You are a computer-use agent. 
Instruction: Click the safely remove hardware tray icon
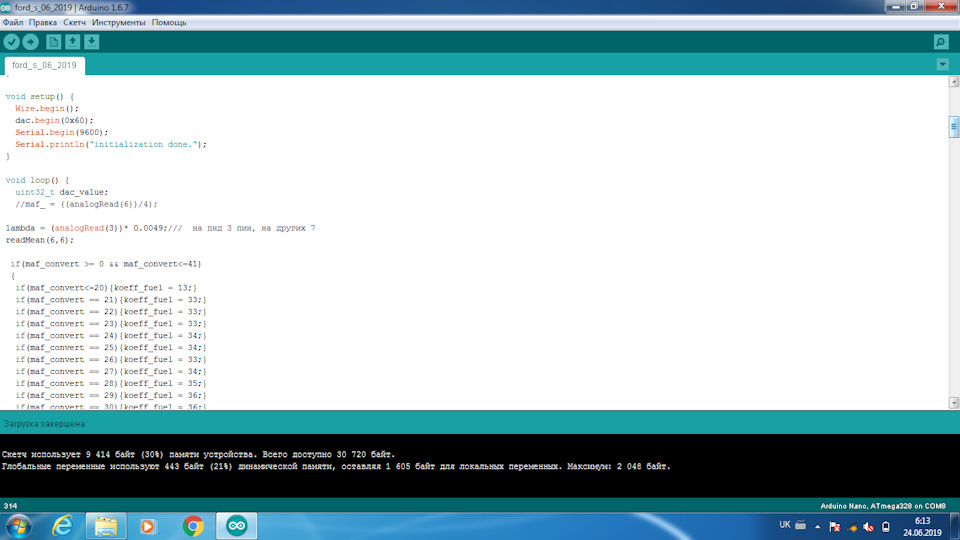tap(886, 527)
